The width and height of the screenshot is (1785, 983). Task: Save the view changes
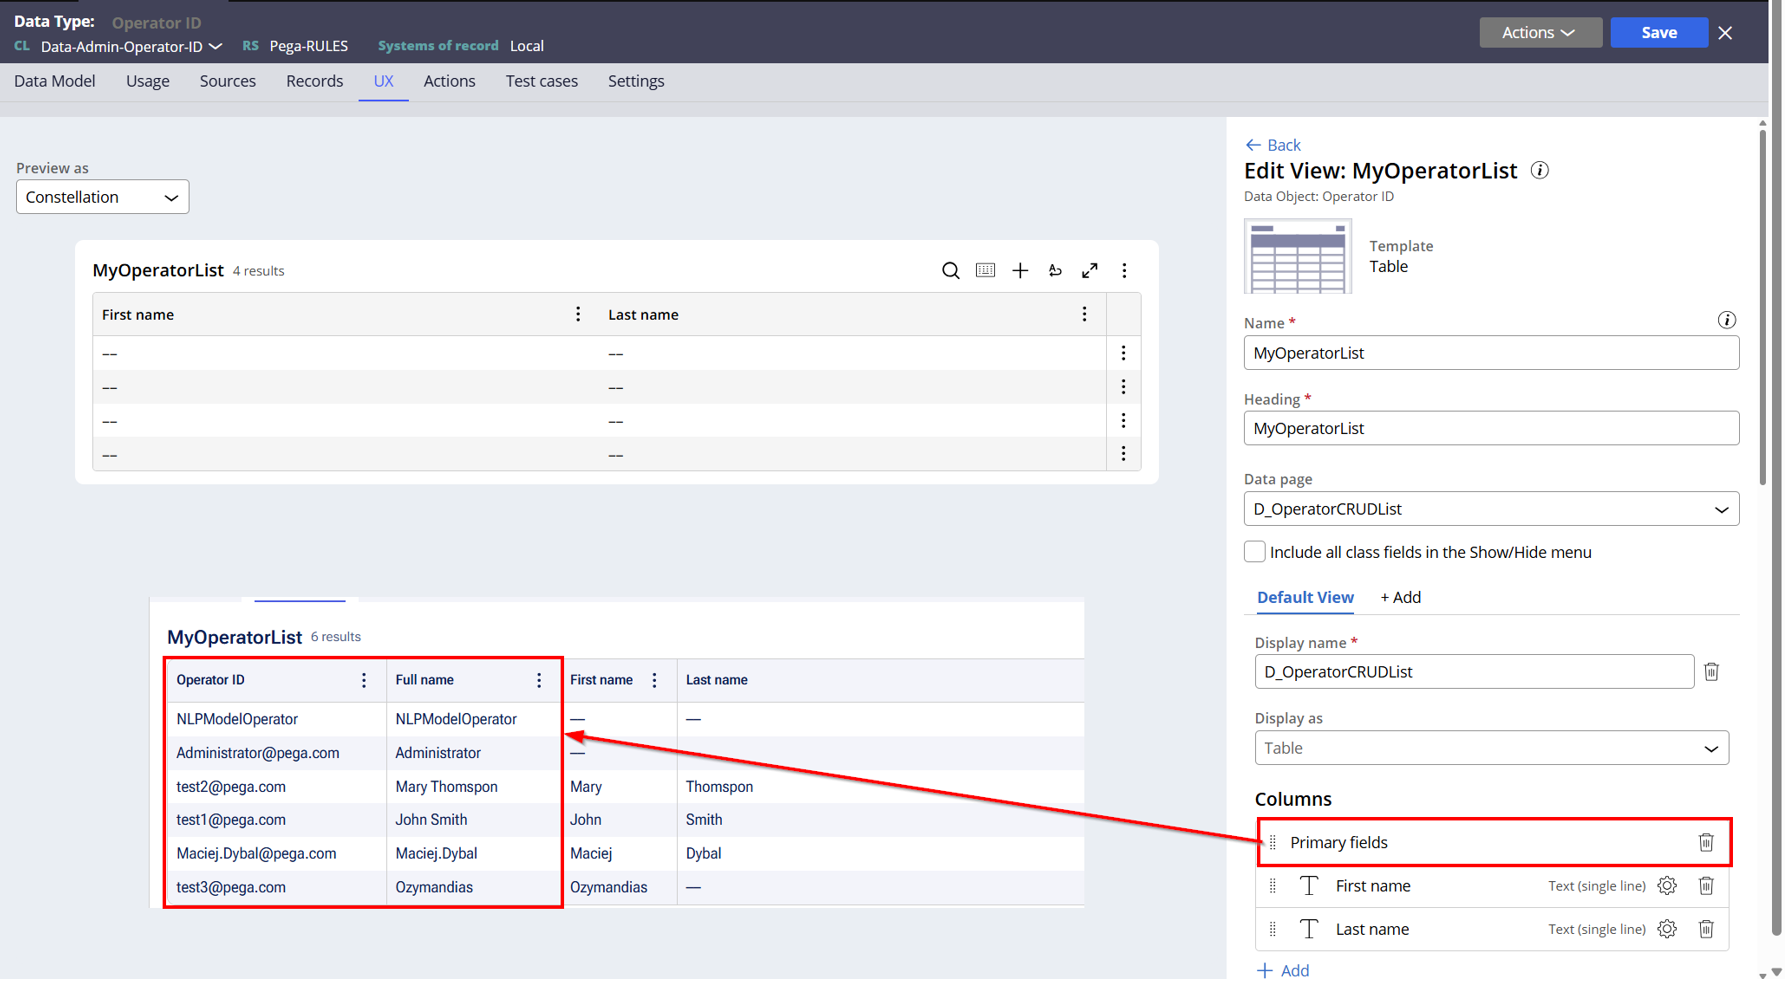click(x=1659, y=32)
